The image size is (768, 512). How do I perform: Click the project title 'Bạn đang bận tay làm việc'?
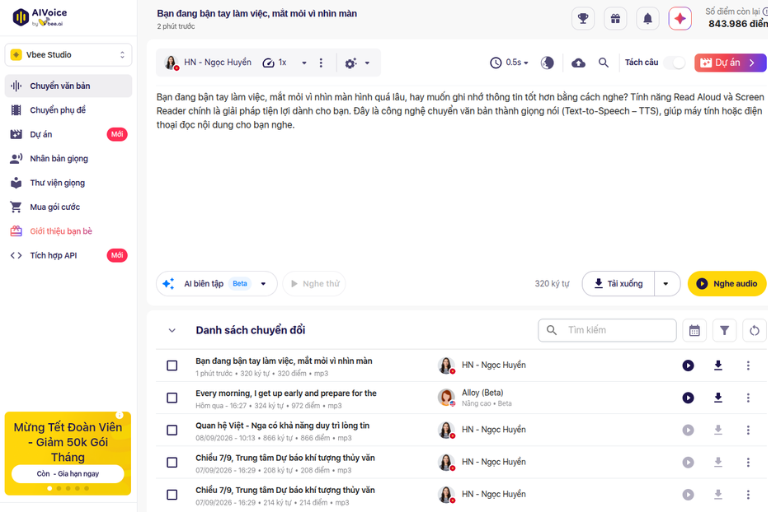coord(257,14)
